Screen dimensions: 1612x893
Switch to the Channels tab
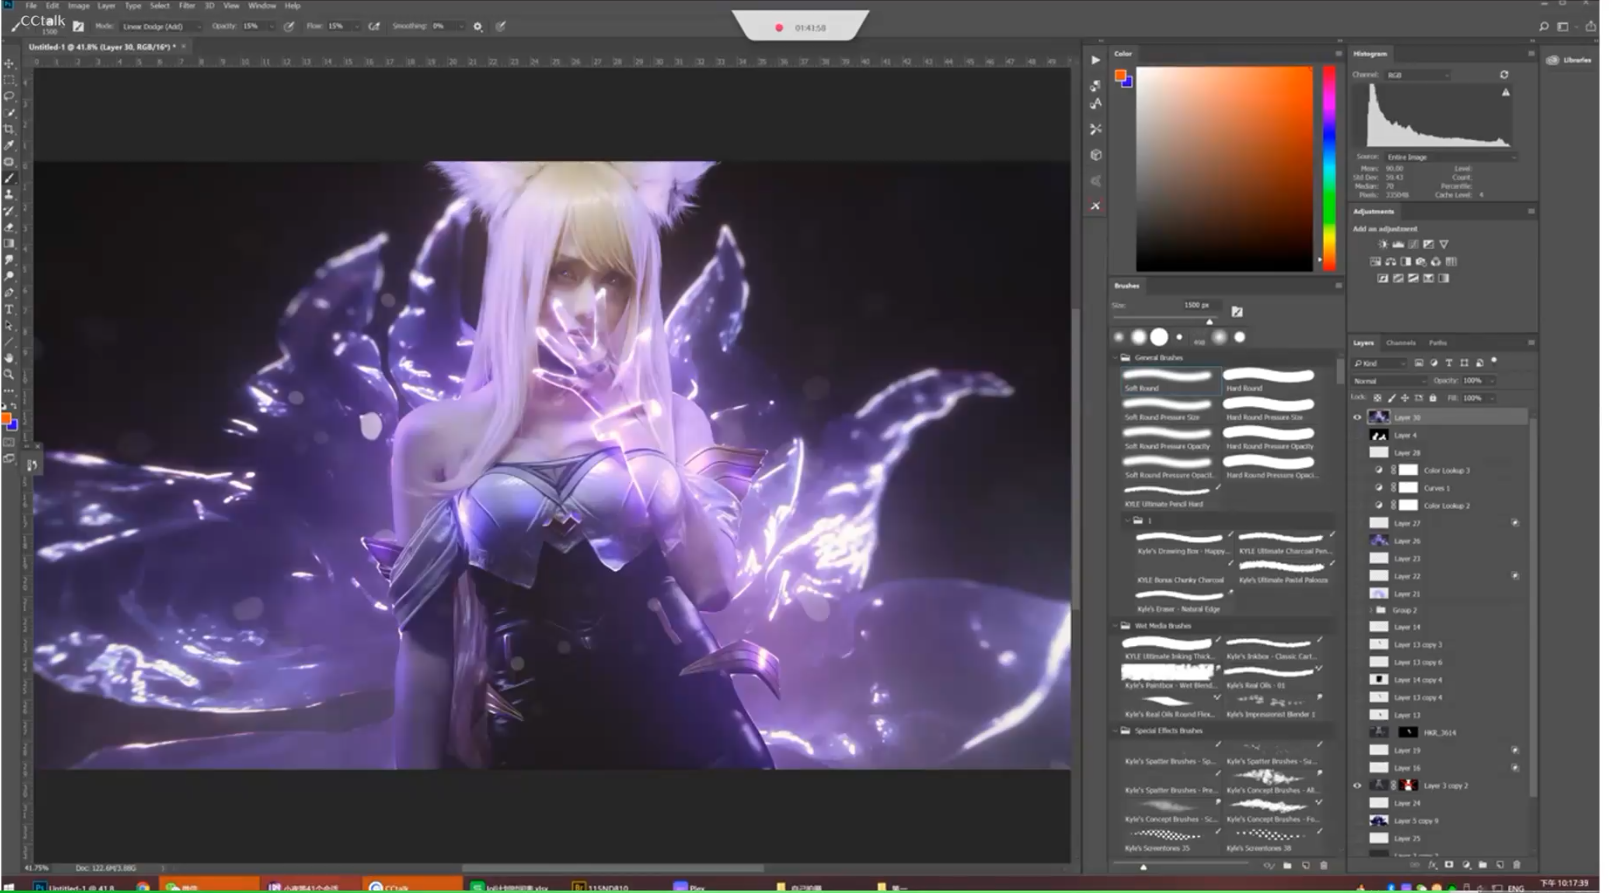1400,342
